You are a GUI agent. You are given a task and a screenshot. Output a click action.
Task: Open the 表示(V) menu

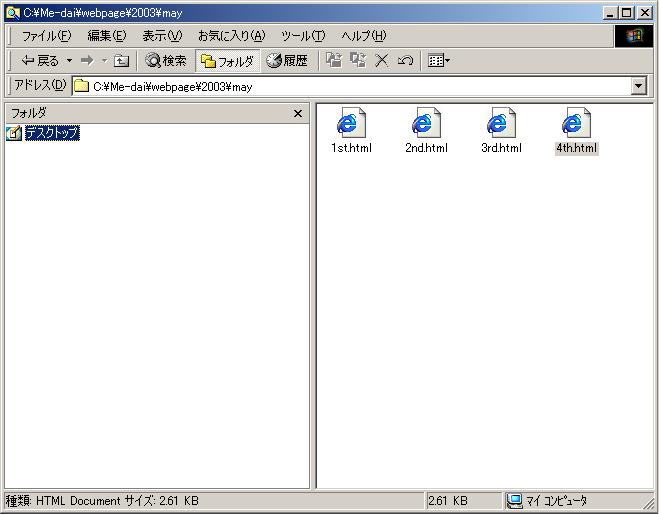click(162, 36)
